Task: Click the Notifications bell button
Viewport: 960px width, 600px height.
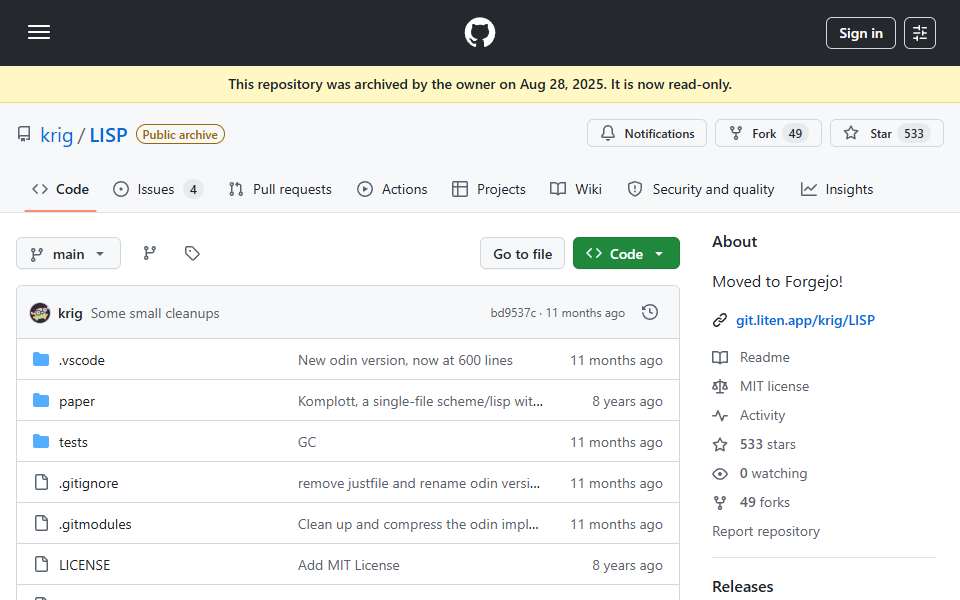Action: click(647, 133)
